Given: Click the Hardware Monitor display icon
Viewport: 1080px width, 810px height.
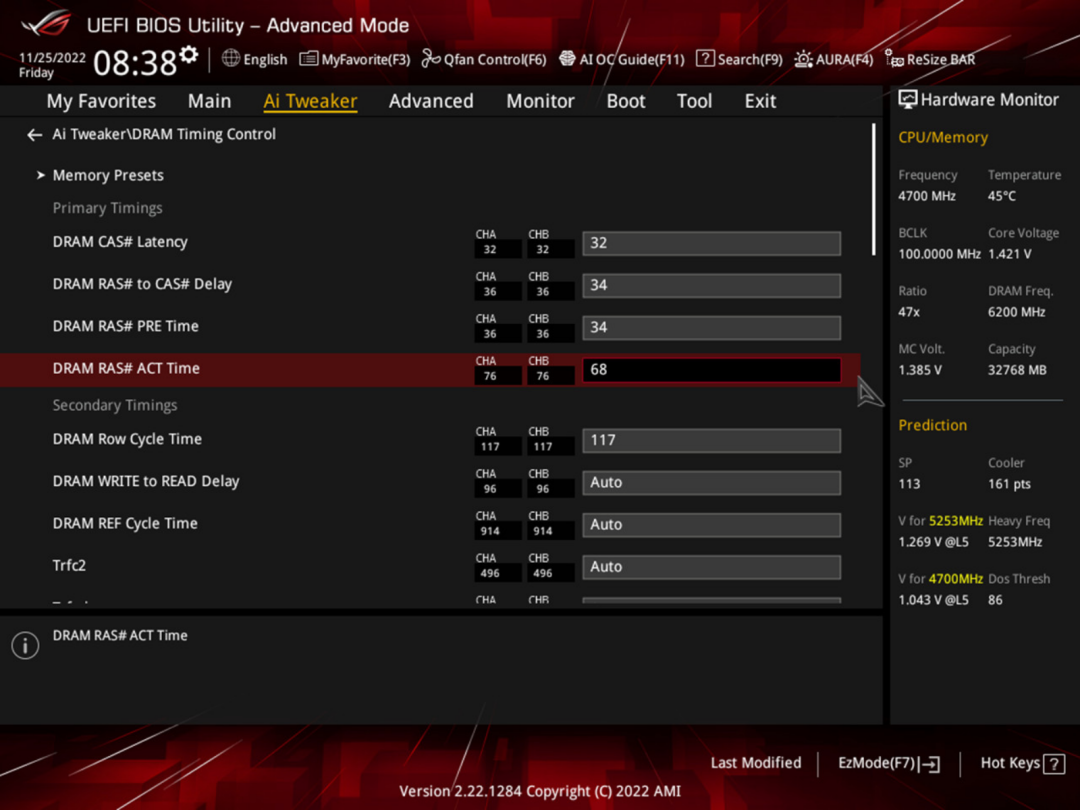Looking at the screenshot, I should click(x=908, y=100).
